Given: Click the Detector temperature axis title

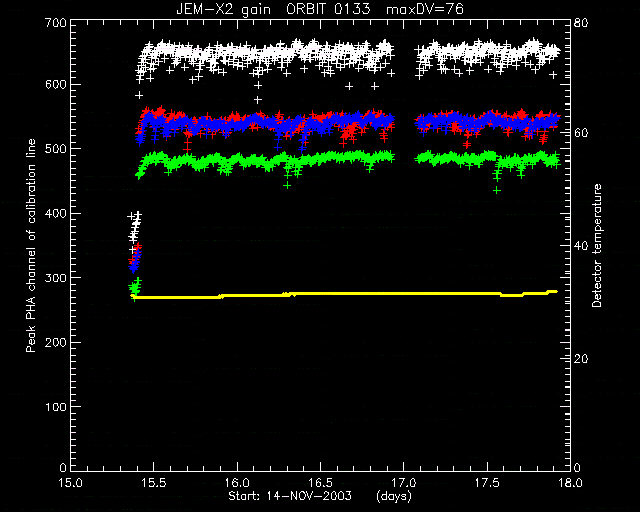Looking at the screenshot, I should coord(597,245).
